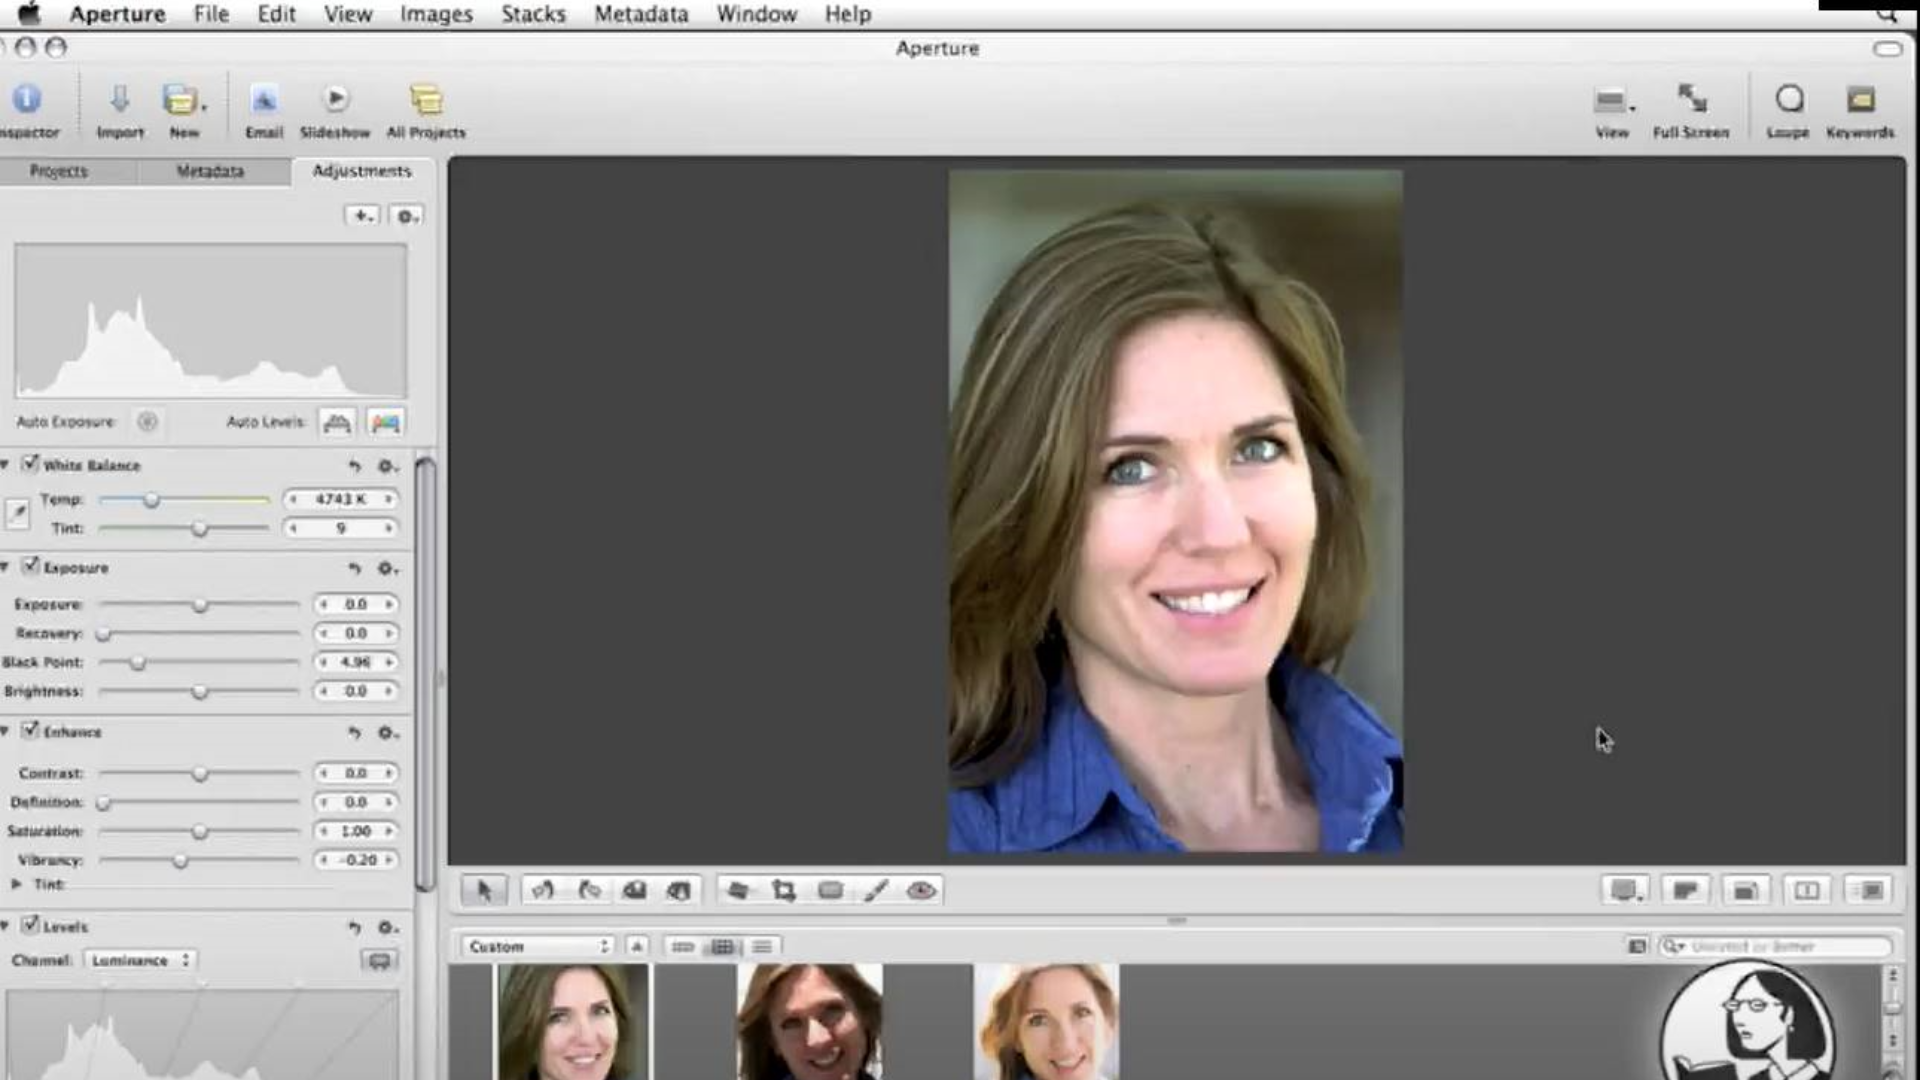The height and width of the screenshot is (1080, 1920).
Task: Open the Custom sort dropdown
Action: [537, 946]
